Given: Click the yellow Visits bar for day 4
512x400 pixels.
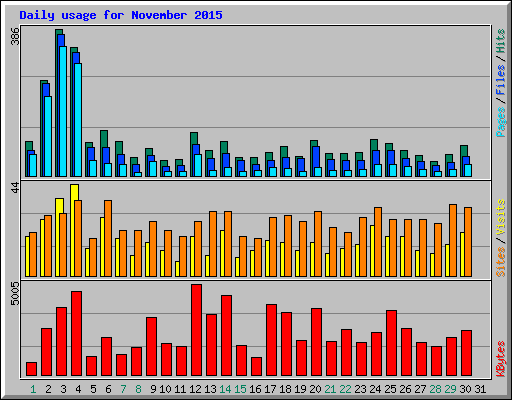Looking at the screenshot, I should (x=75, y=231).
